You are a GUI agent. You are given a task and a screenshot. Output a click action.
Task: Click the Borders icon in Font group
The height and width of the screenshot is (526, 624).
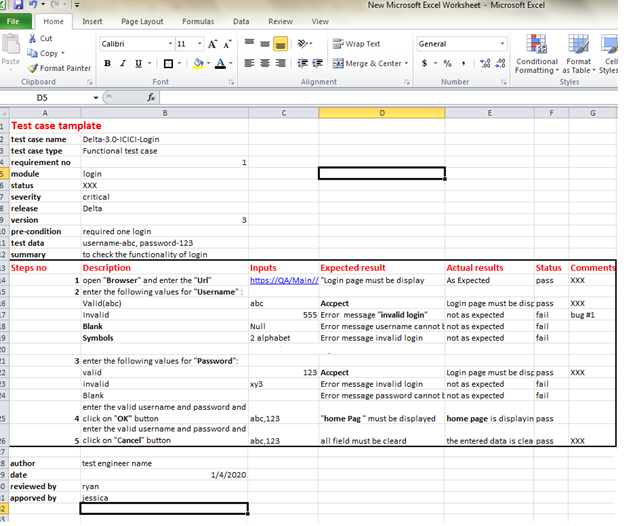tap(168, 64)
